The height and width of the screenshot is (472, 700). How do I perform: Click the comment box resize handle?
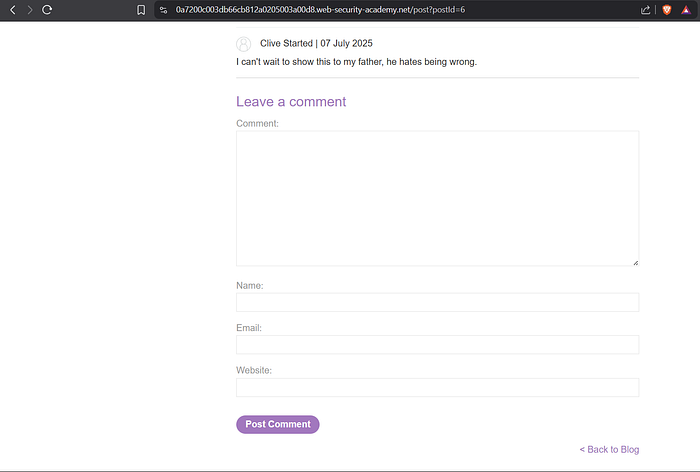635,263
